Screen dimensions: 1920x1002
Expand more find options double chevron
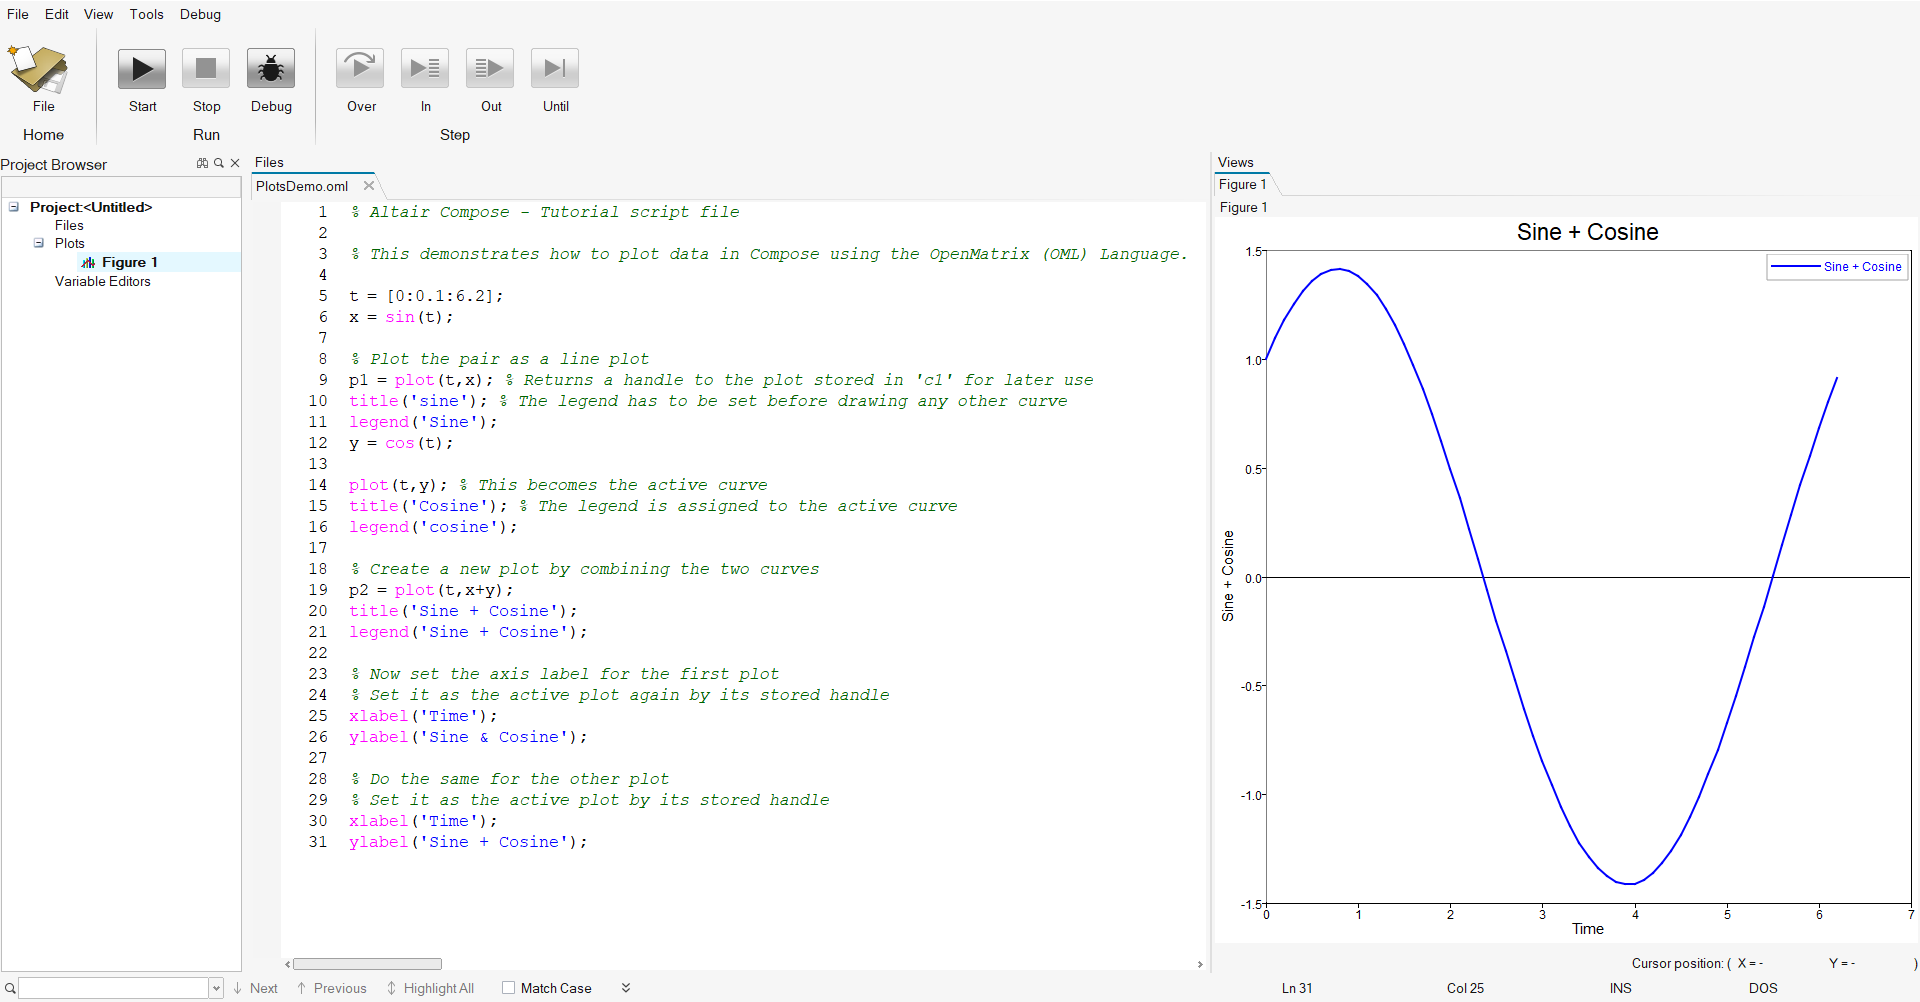coord(626,988)
